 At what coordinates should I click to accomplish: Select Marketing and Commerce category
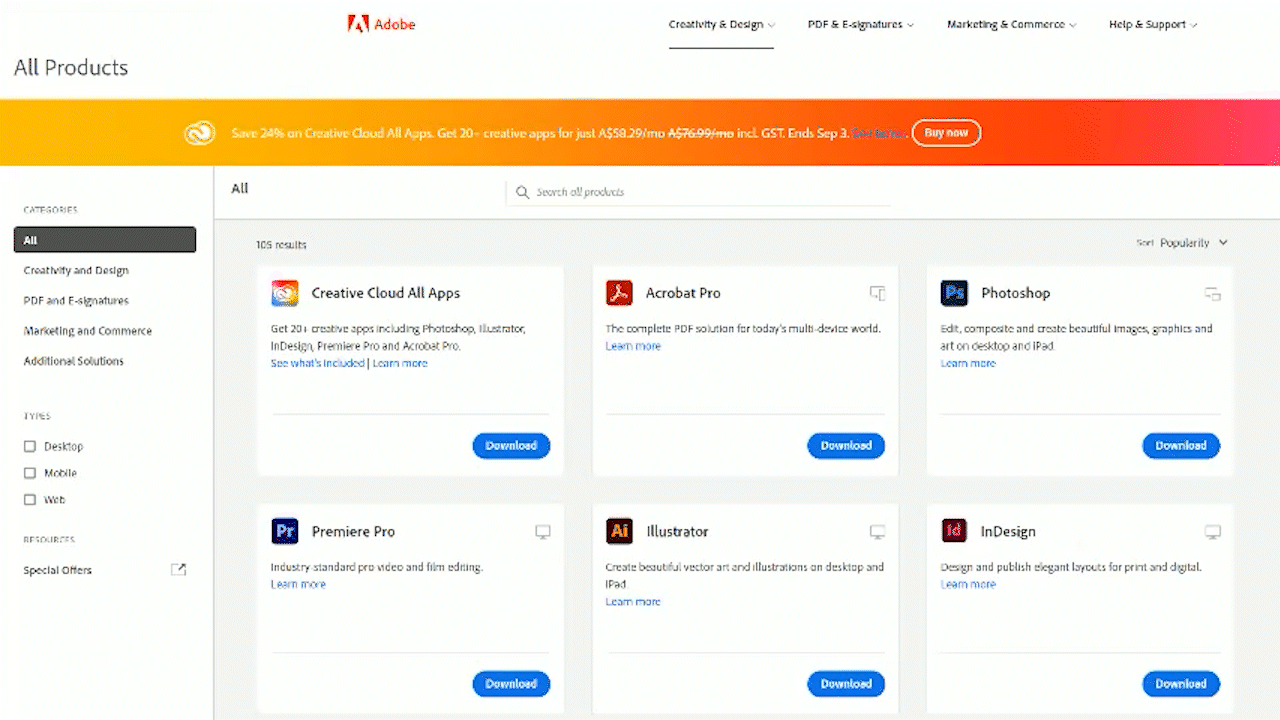(88, 331)
